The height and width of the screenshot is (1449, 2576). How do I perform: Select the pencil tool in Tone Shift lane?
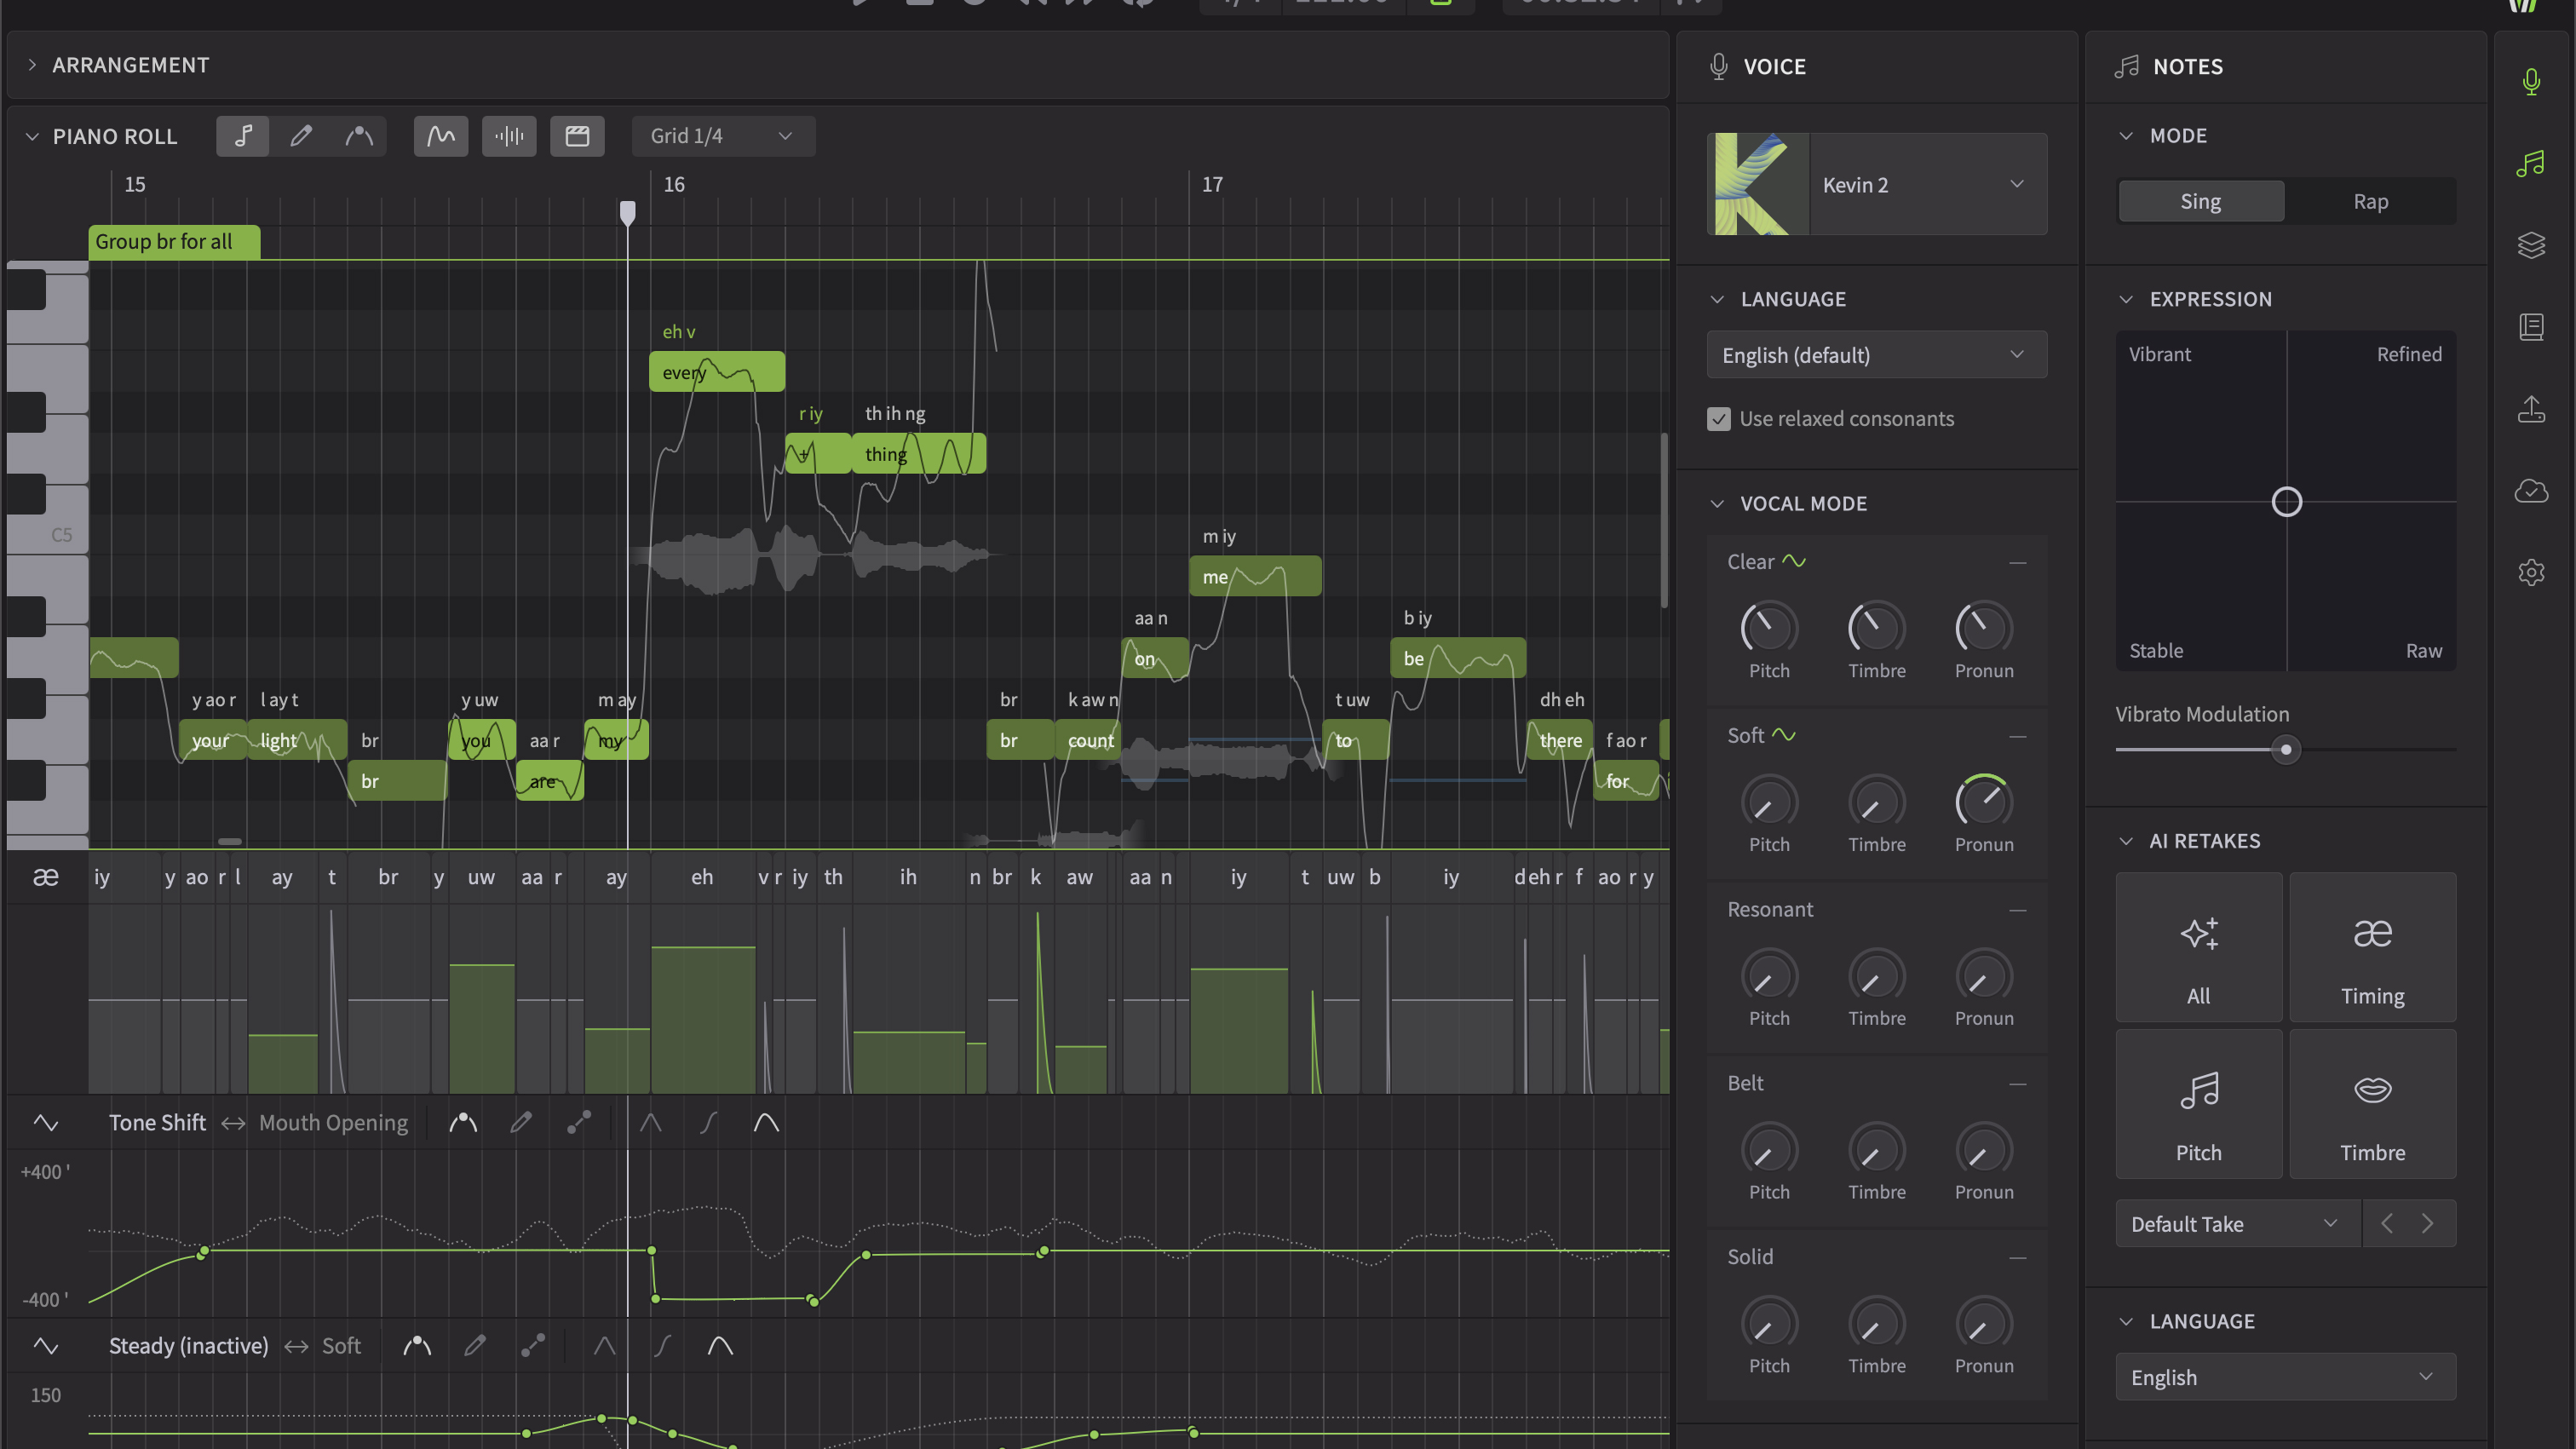[x=521, y=1122]
